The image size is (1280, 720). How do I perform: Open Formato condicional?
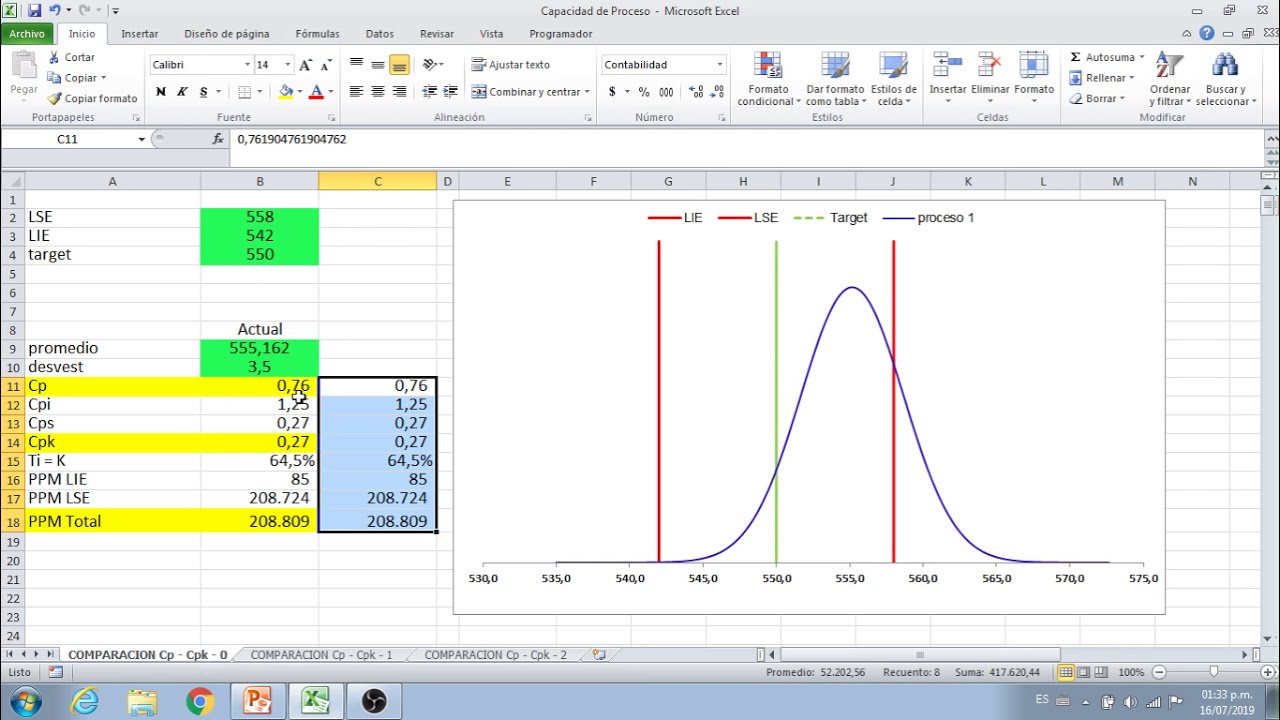click(768, 79)
